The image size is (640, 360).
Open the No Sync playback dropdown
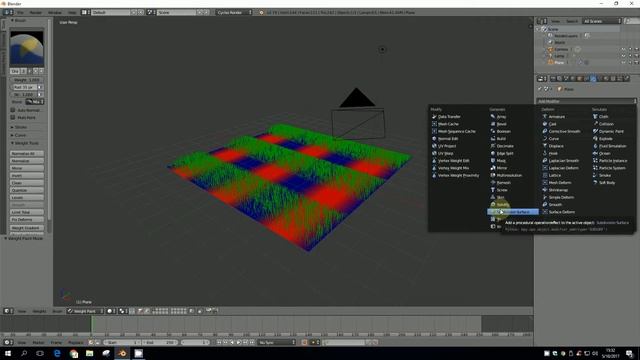pyautogui.click(x=277, y=342)
